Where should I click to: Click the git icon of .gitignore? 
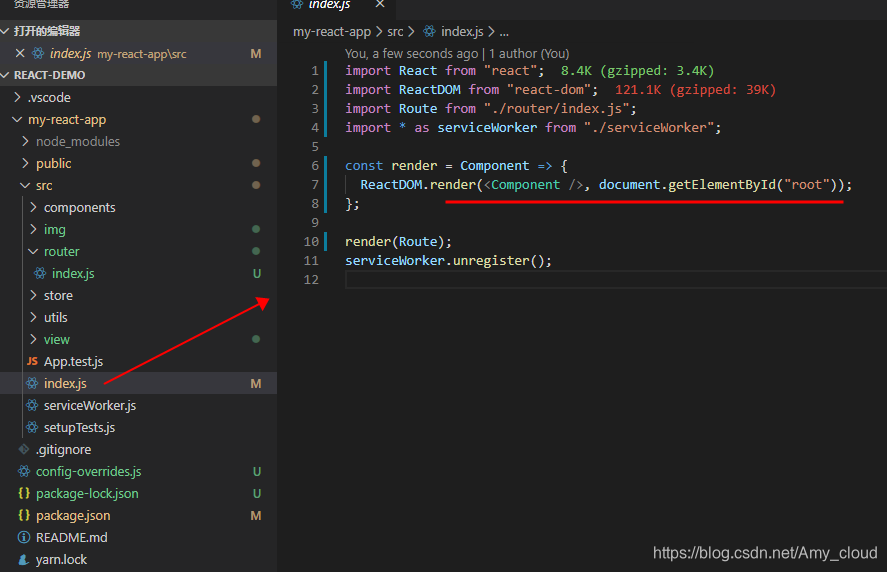pyautogui.click(x=24, y=449)
